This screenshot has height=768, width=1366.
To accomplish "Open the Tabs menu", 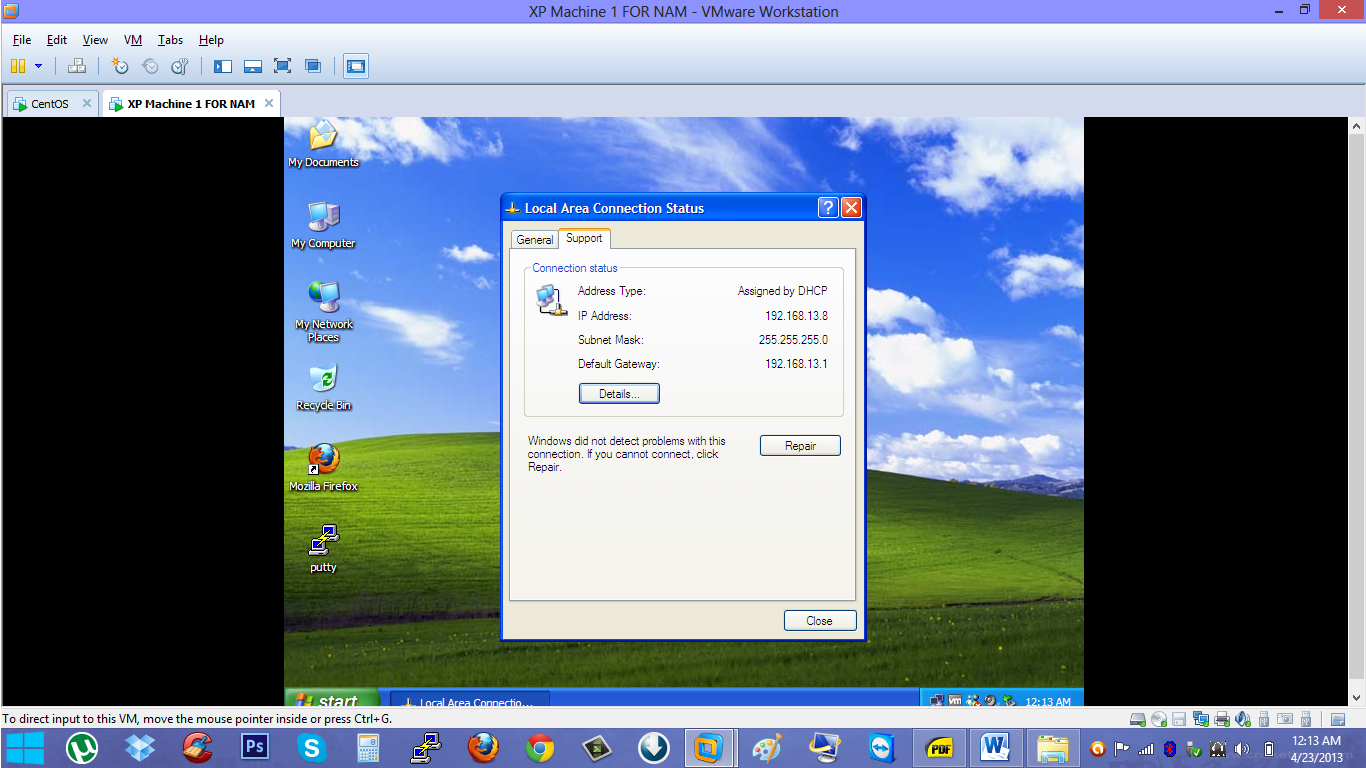I will [170, 40].
